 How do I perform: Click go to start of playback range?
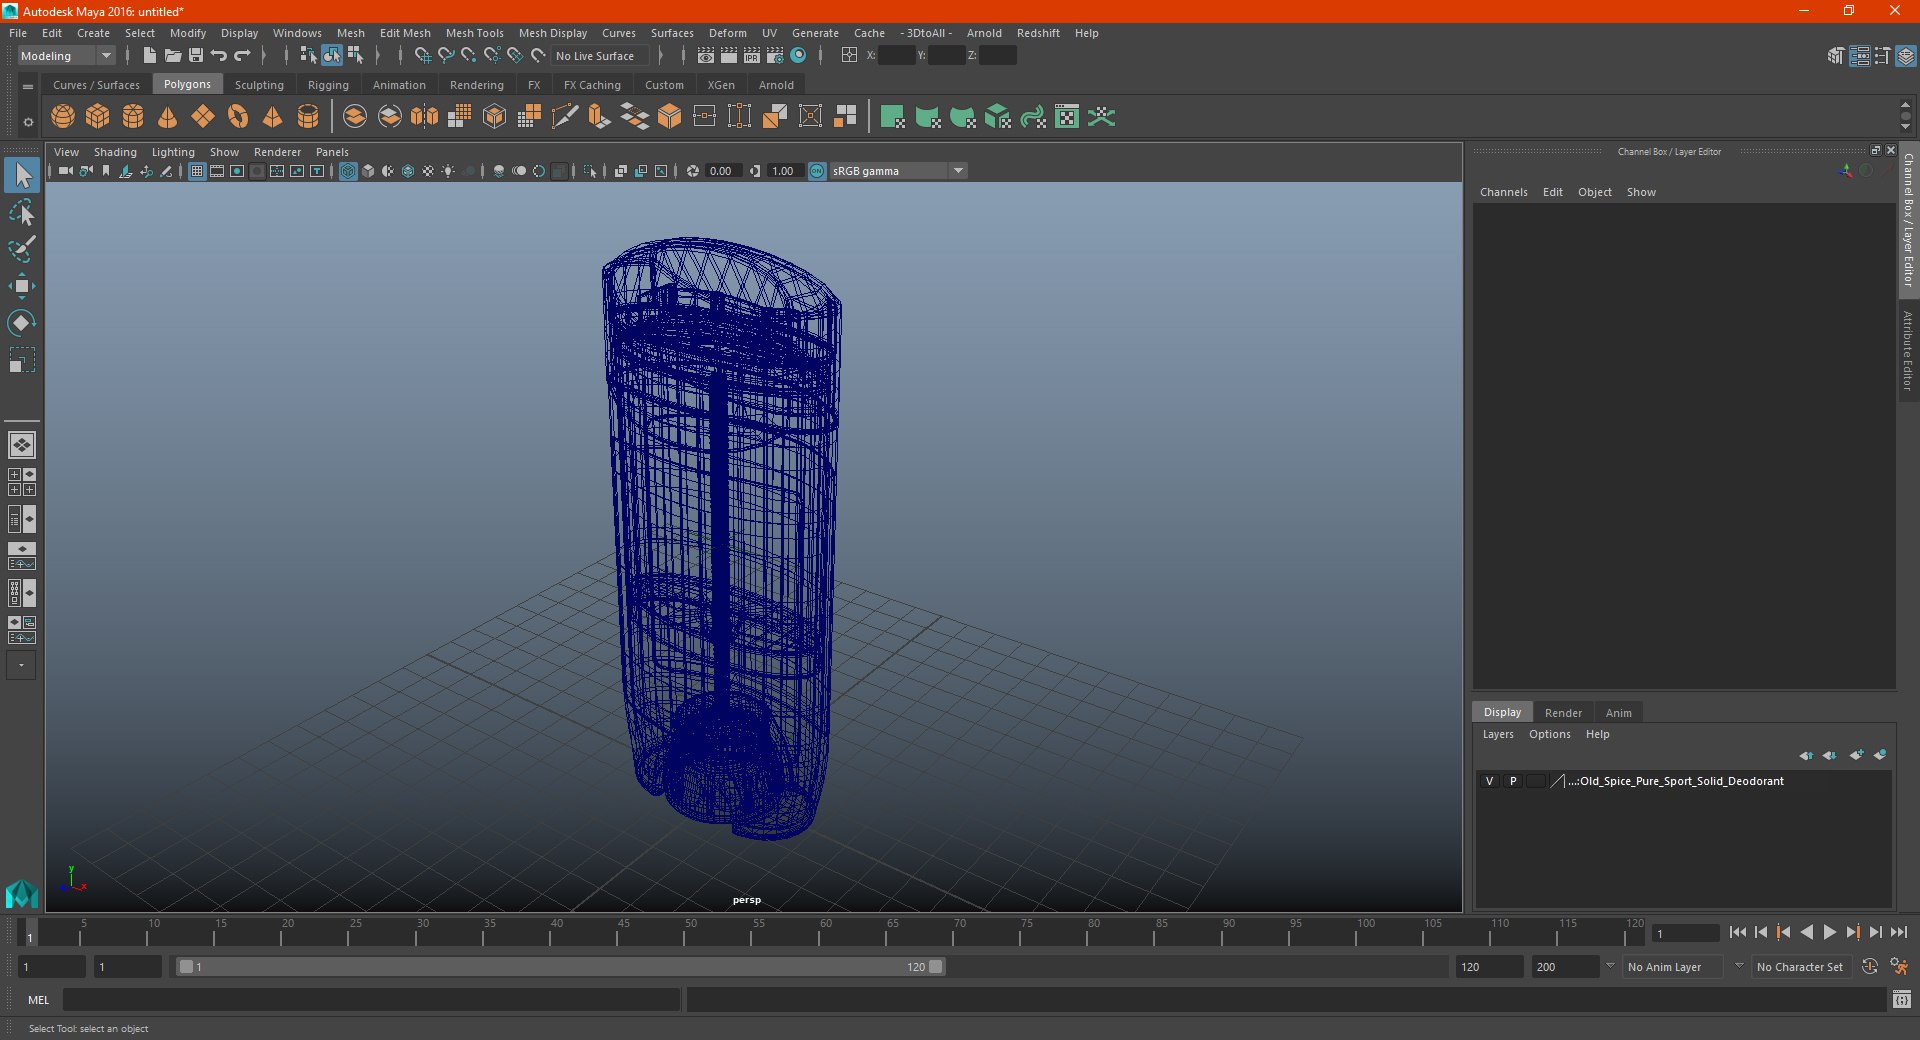[1737, 932]
